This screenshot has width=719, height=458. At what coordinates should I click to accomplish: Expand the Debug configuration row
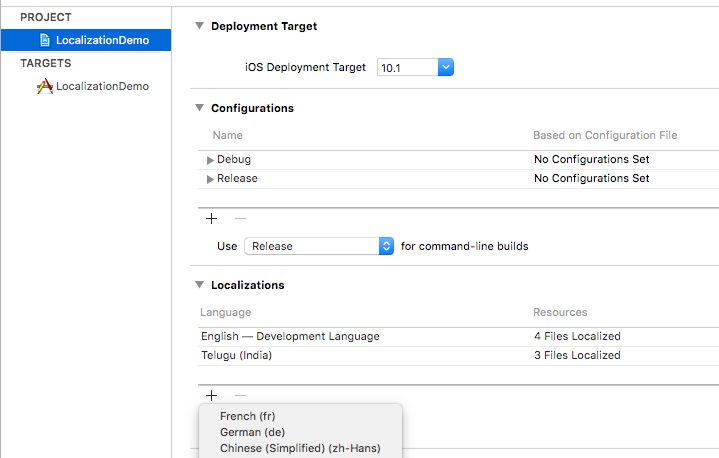coord(210,160)
